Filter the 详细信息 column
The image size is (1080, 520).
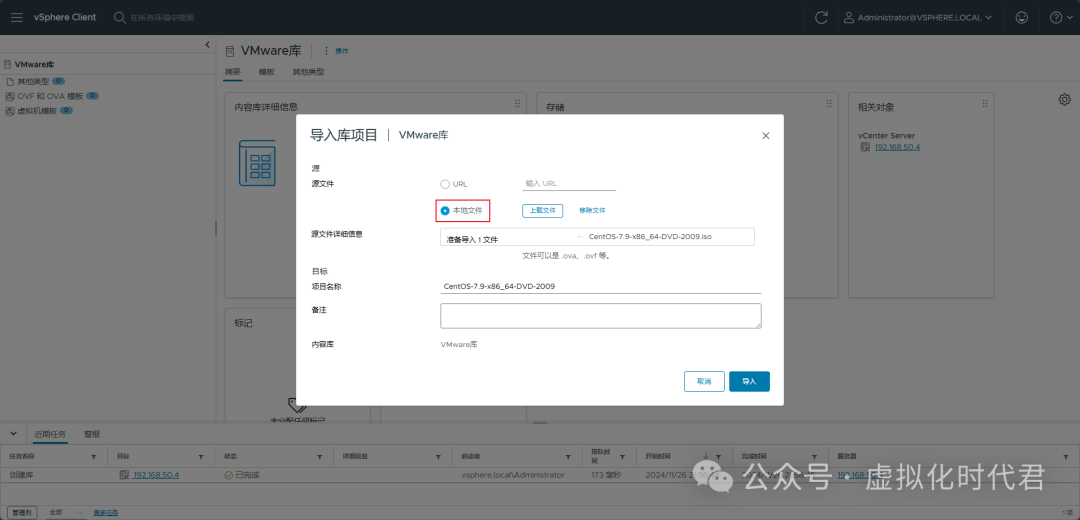(437, 457)
